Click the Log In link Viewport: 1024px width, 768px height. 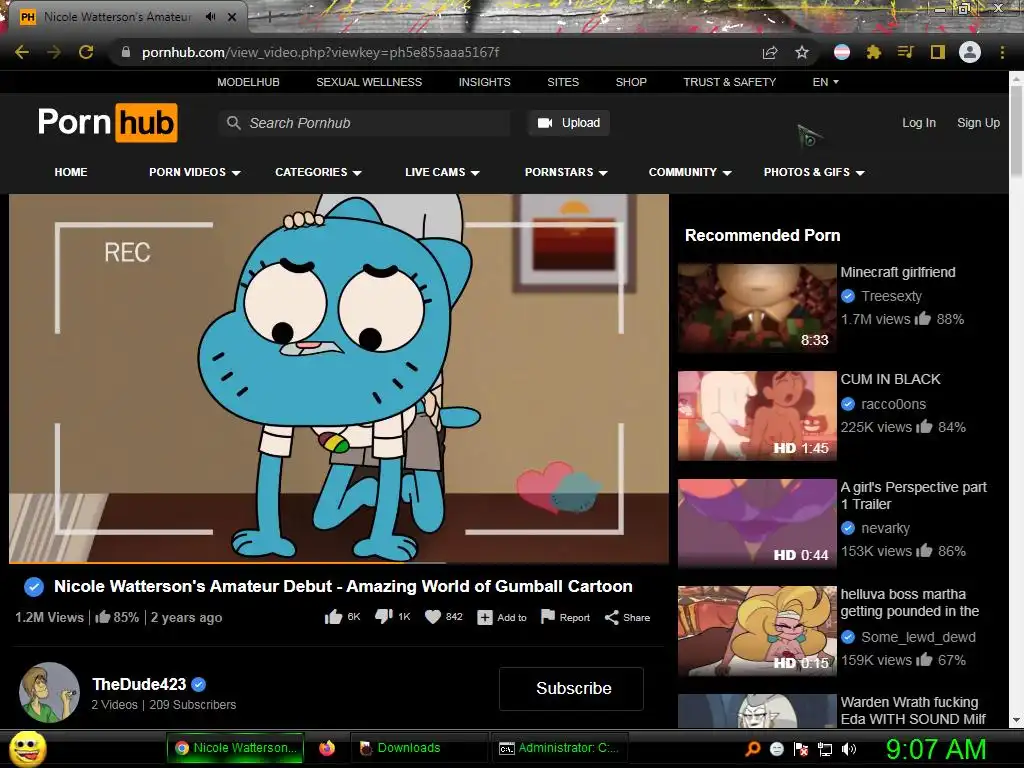[x=919, y=123]
